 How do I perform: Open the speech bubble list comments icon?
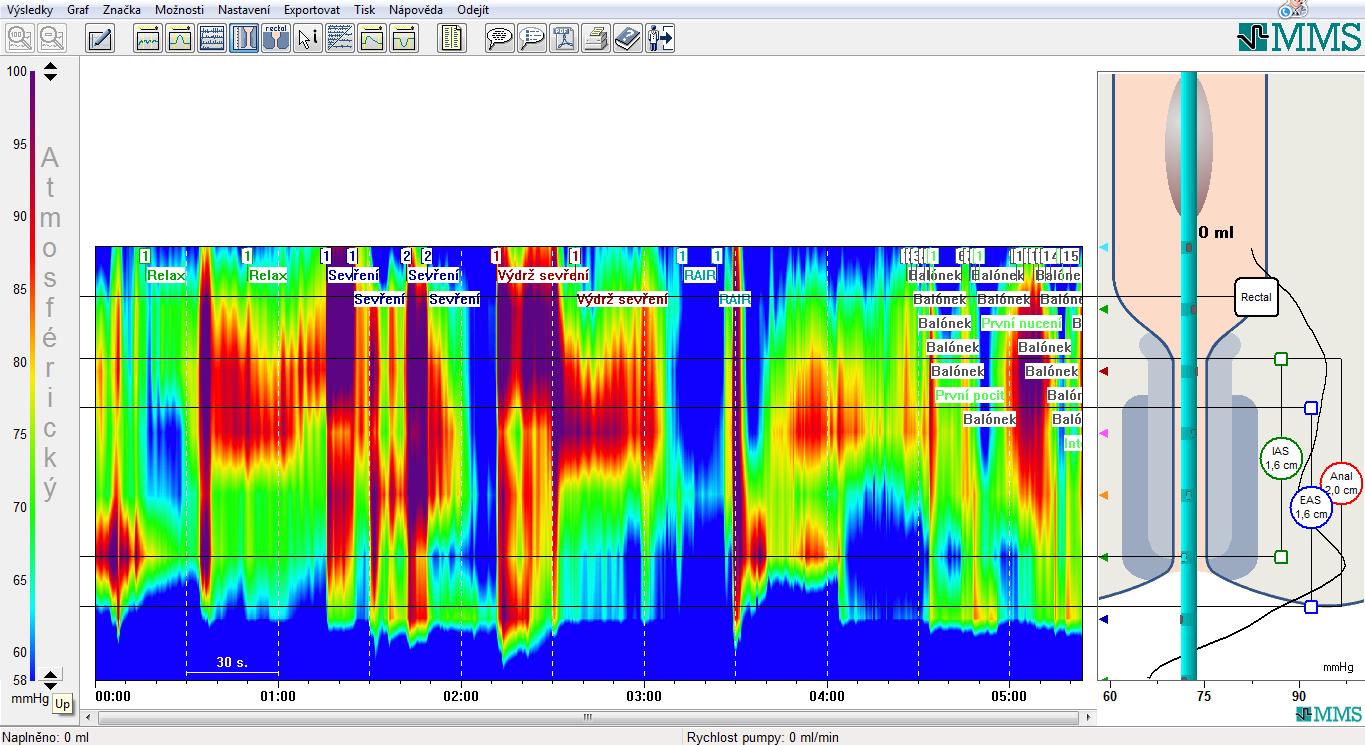point(532,39)
